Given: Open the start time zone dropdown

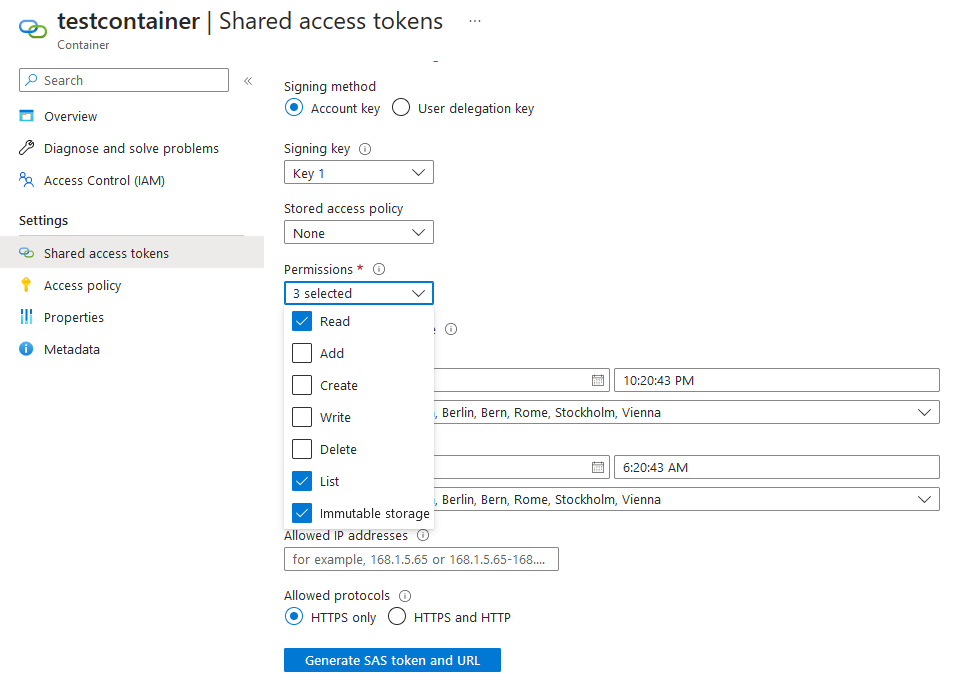Looking at the screenshot, I should click(x=686, y=412).
